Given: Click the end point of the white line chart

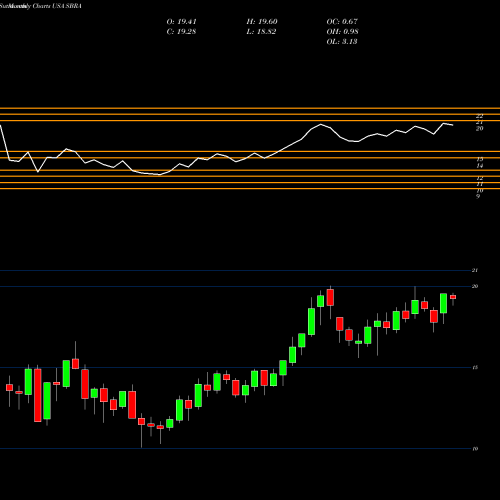Looking at the screenshot, I should point(452,125).
